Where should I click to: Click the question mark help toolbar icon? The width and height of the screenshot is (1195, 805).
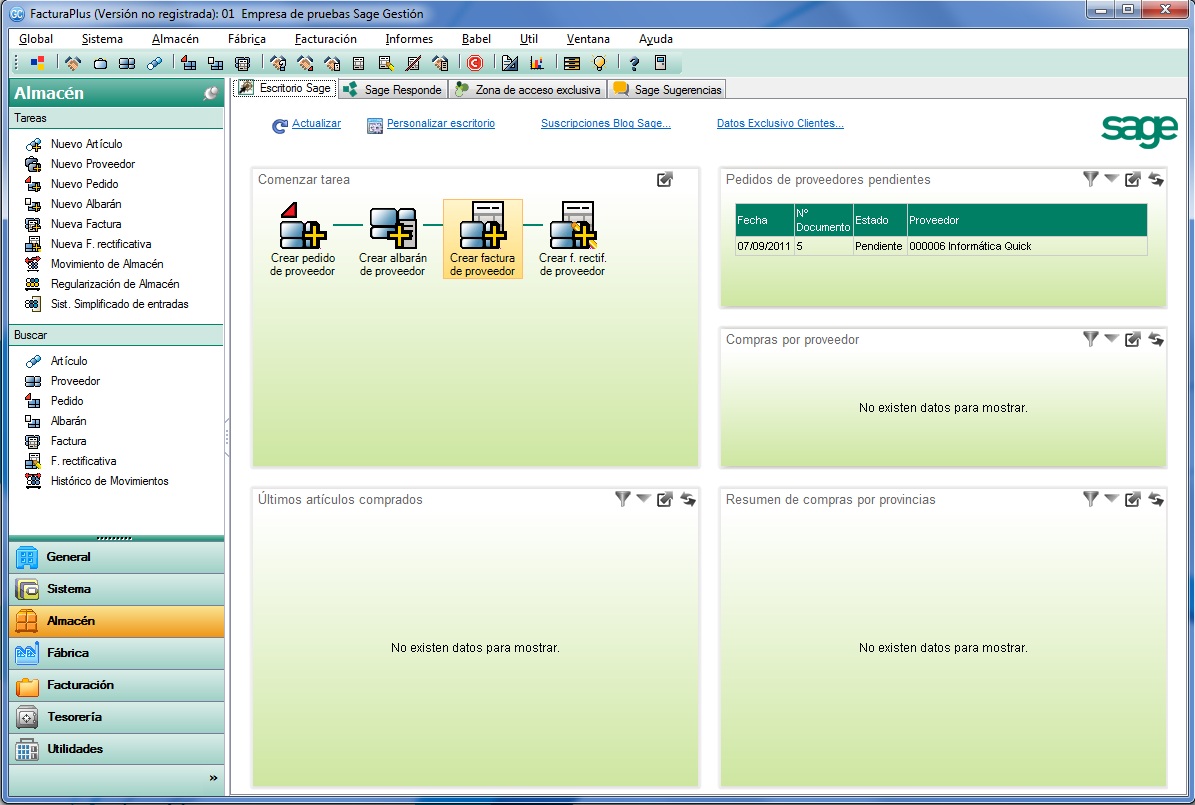633,63
